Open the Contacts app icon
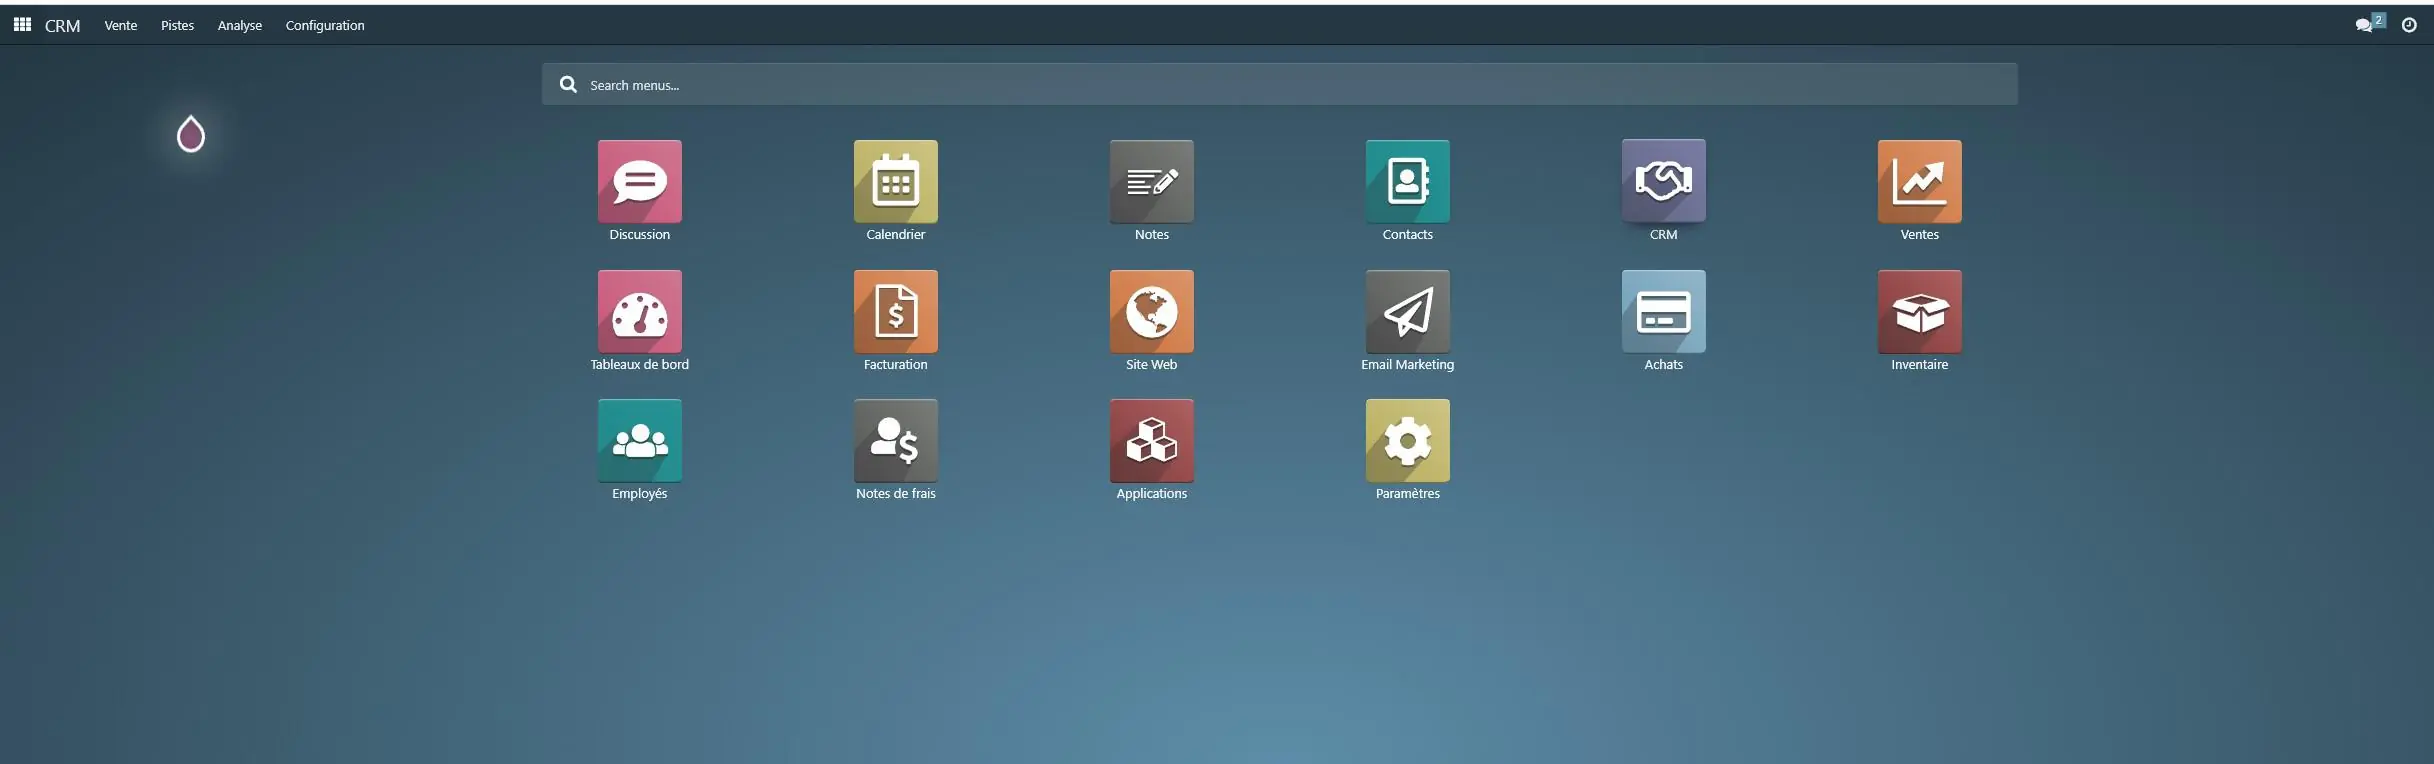2434x764 pixels. tap(1407, 182)
